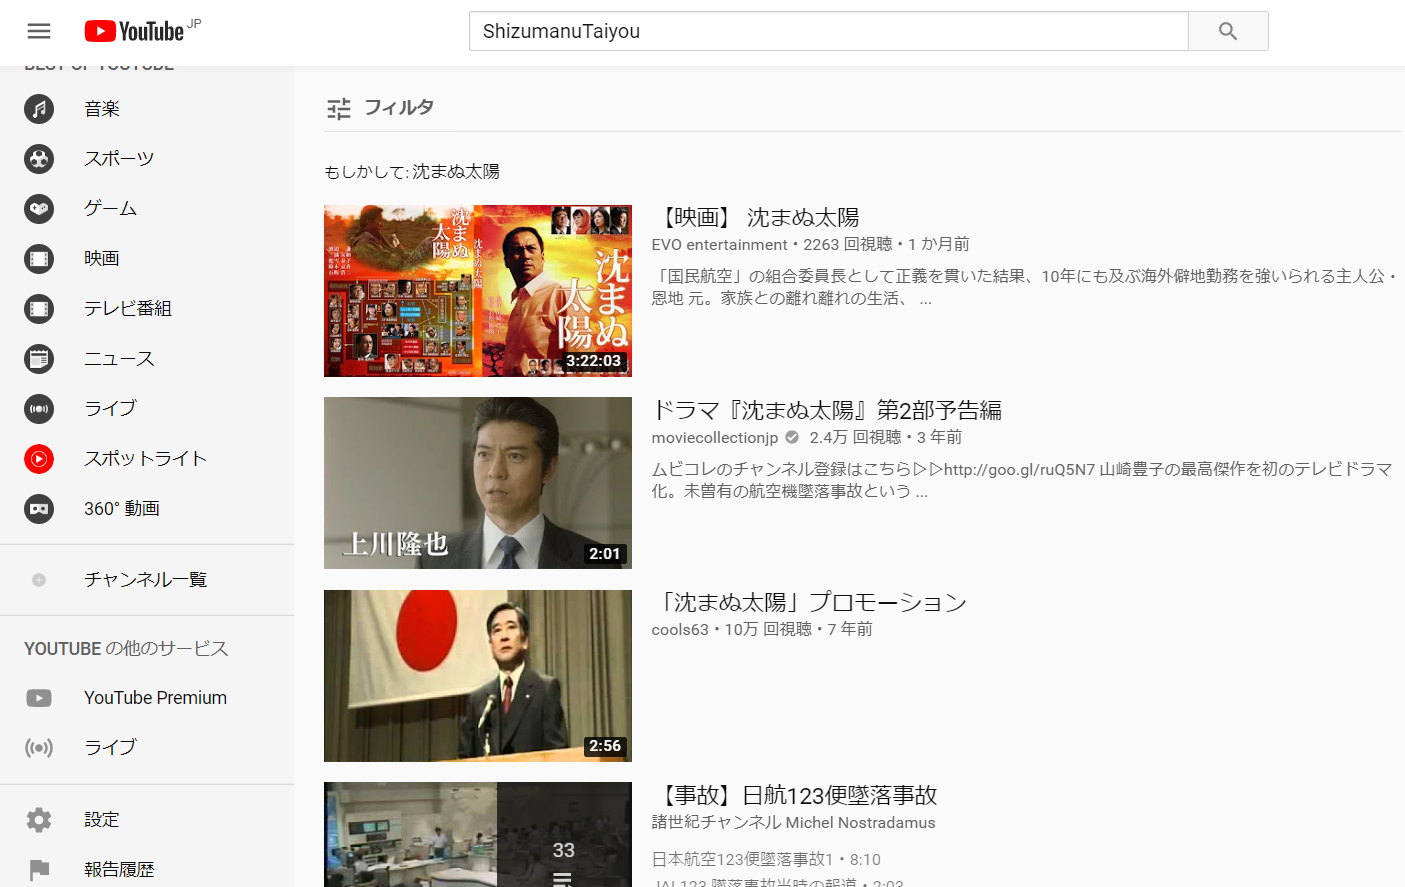Viewport: 1405px width, 887px height.
Task: Open 設定 in the sidebar
Action: [x=102, y=820]
